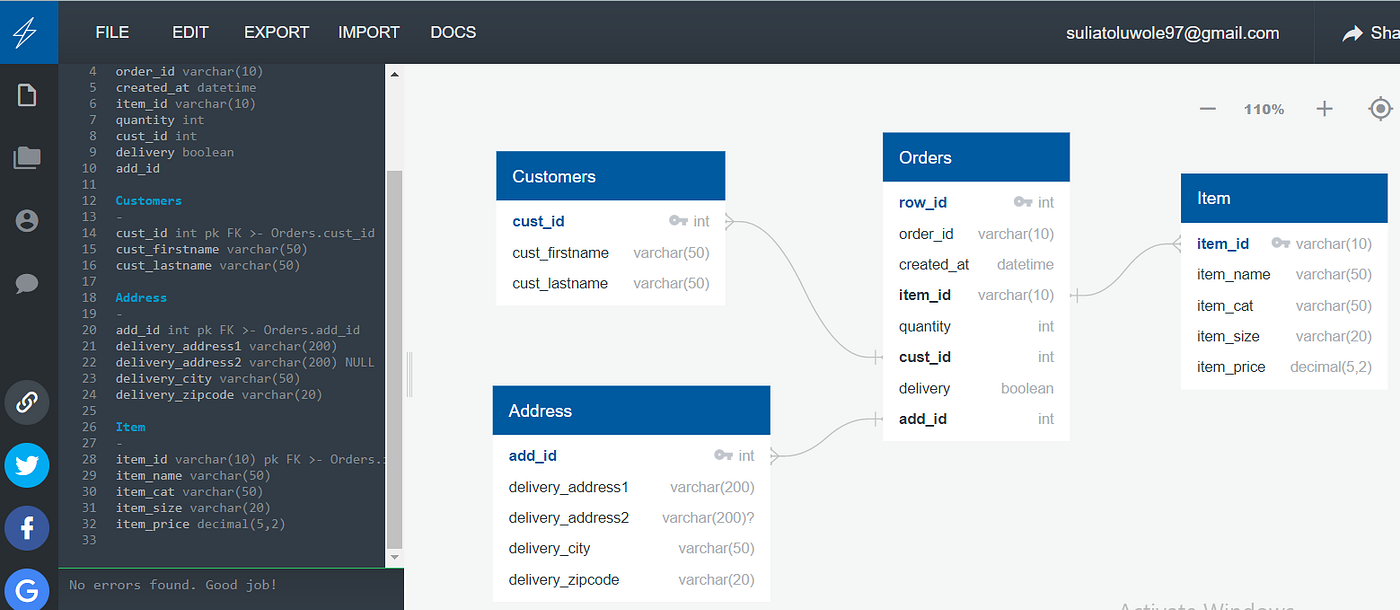Zoom in with the plus icon
1400x610 pixels.
point(1324,109)
